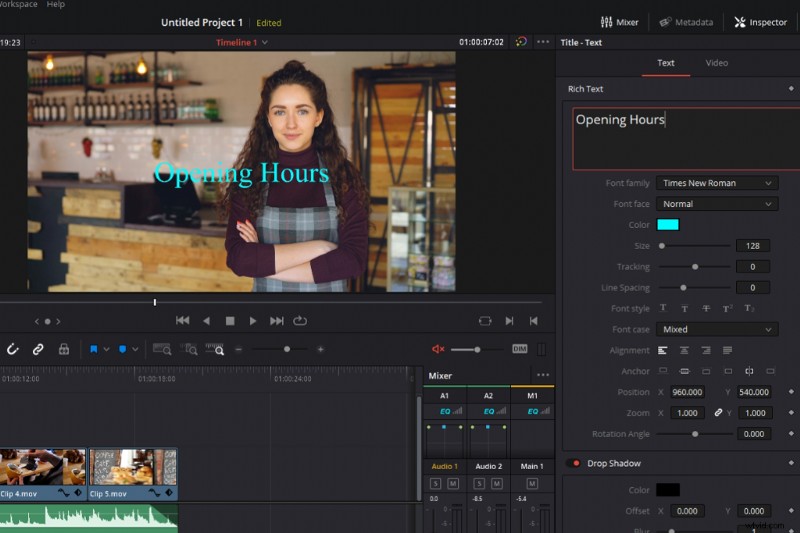The image size is (800, 533).
Task: Open the Font case dropdown
Action: [717, 329]
